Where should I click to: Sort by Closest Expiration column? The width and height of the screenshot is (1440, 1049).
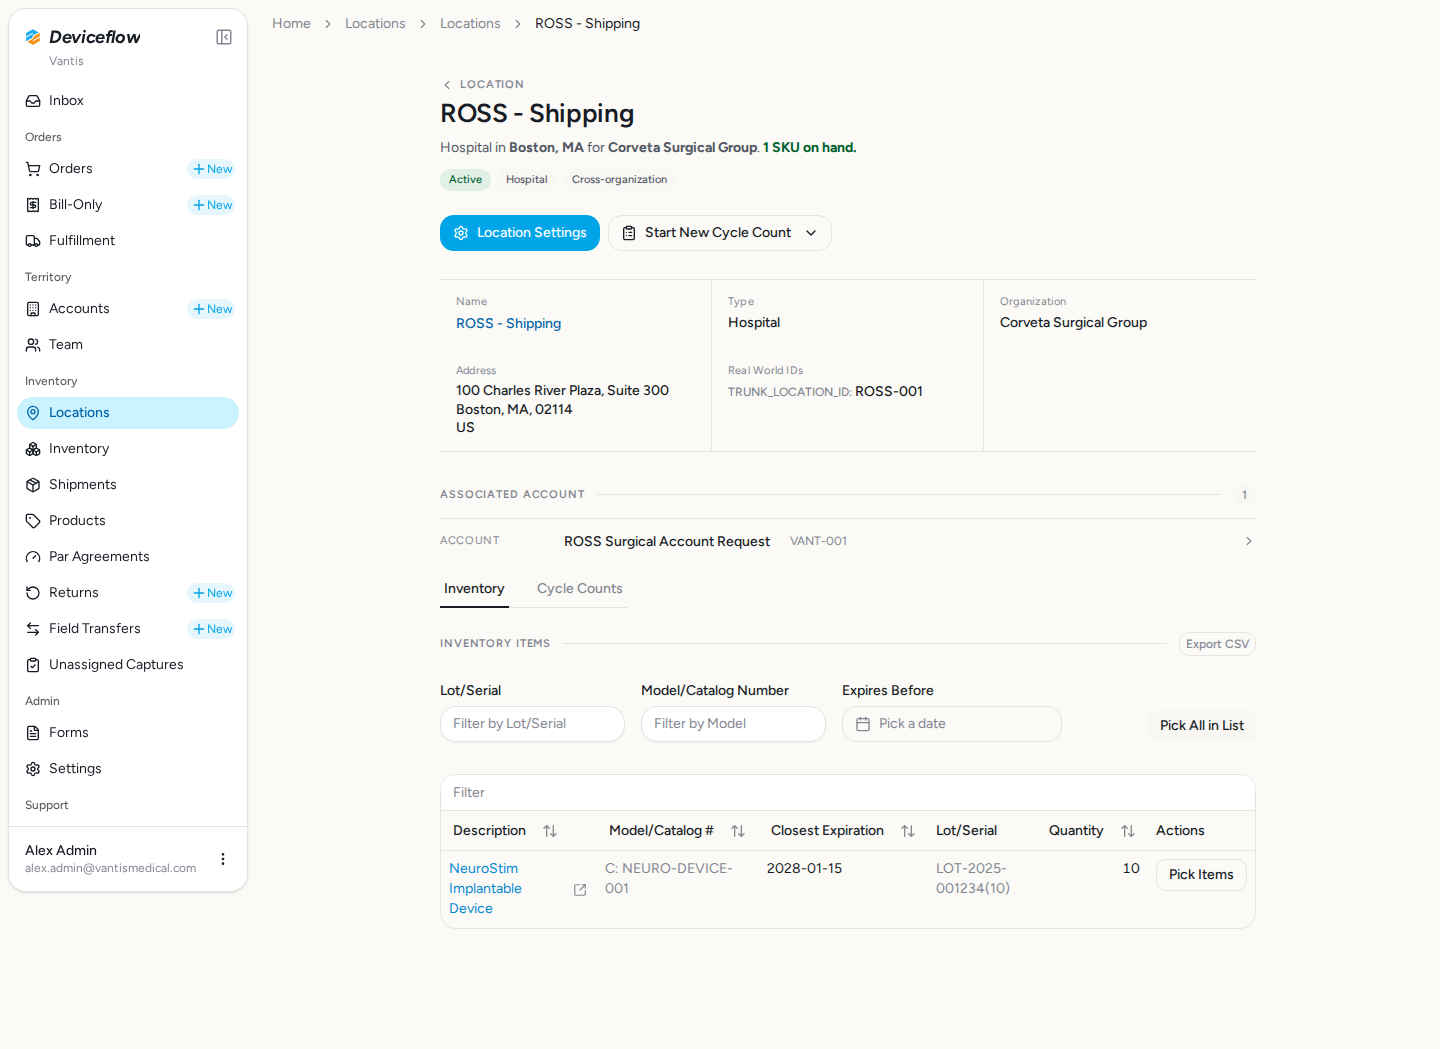point(908,831)
